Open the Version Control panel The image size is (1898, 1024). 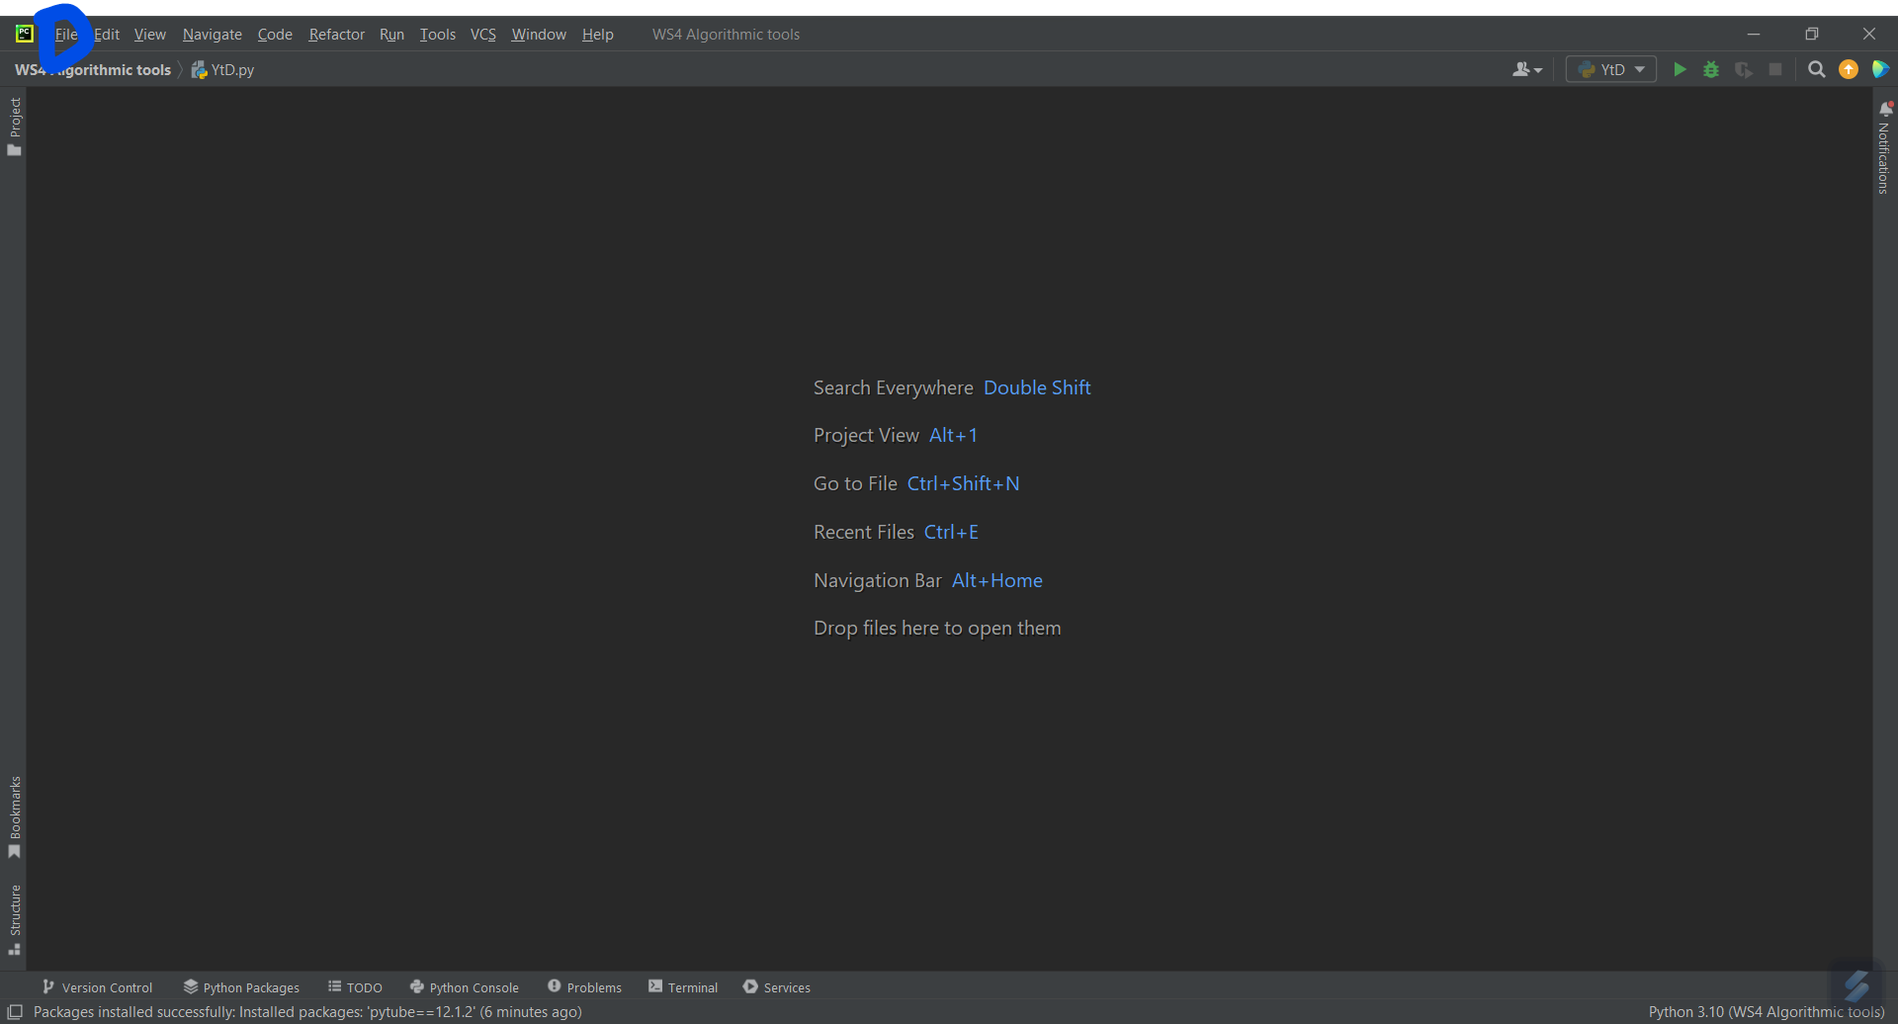pos(97,987)
